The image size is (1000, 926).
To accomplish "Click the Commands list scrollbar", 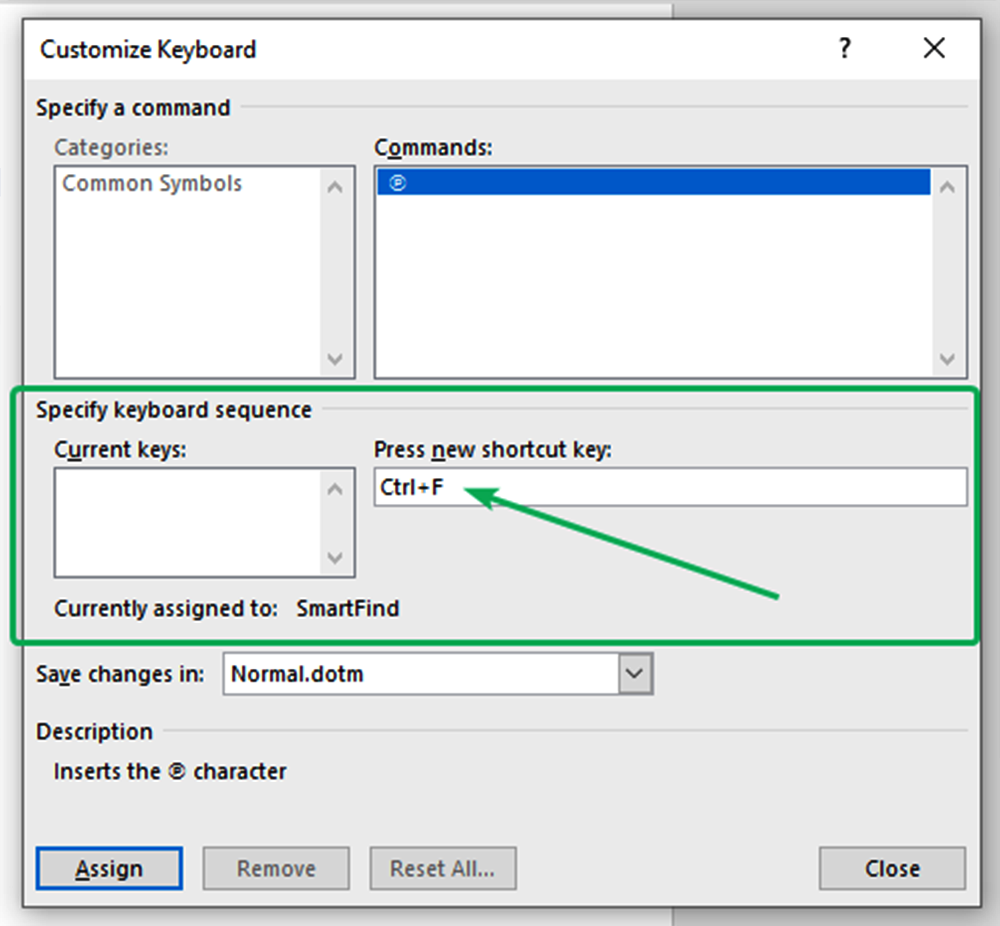I will click(x=946, y=270).
